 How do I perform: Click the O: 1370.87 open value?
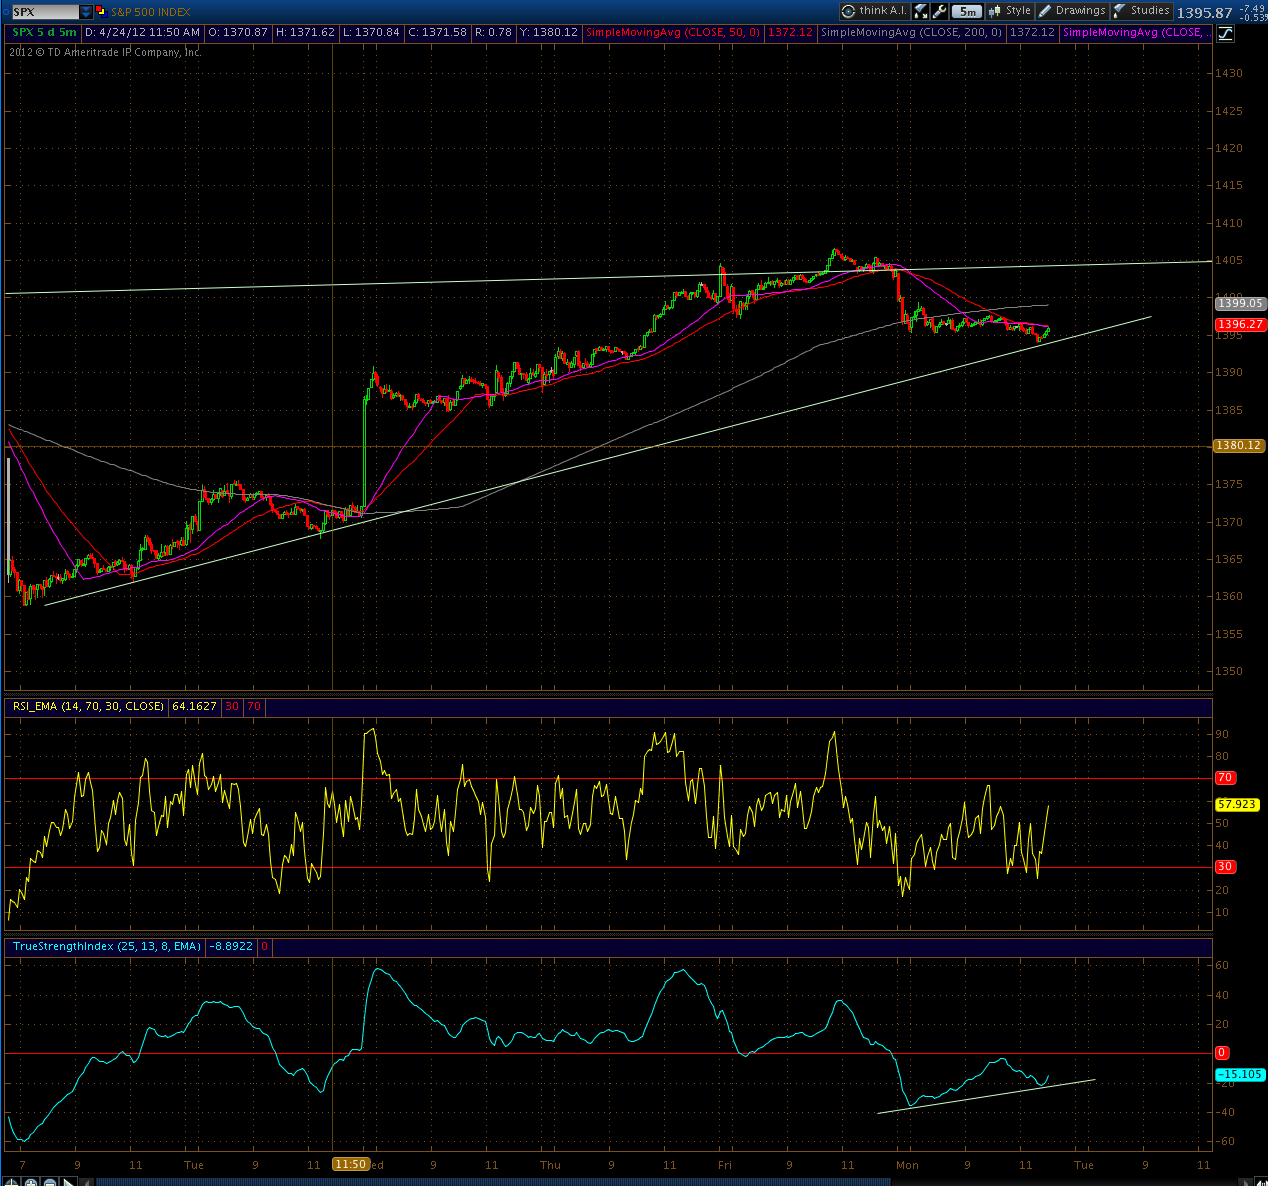[x=238, y=32]
